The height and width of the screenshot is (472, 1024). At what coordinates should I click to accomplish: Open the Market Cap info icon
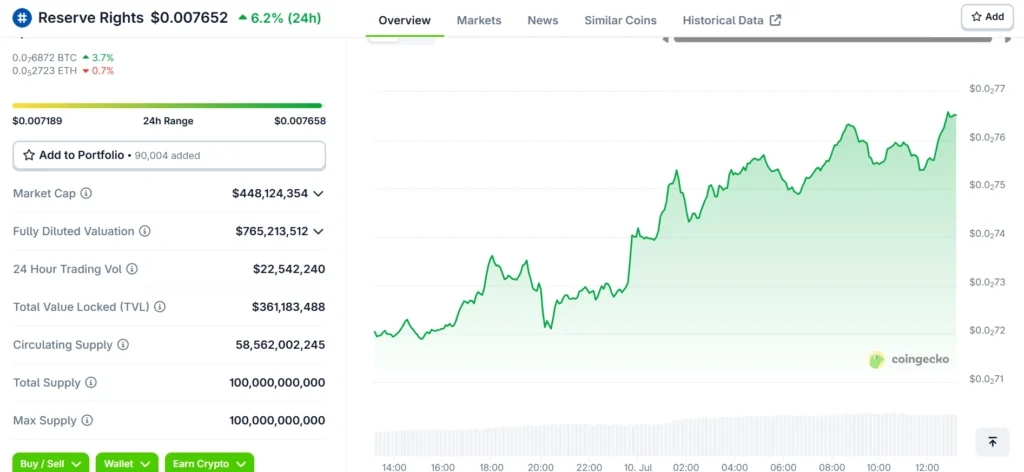[x=86, y=193]
